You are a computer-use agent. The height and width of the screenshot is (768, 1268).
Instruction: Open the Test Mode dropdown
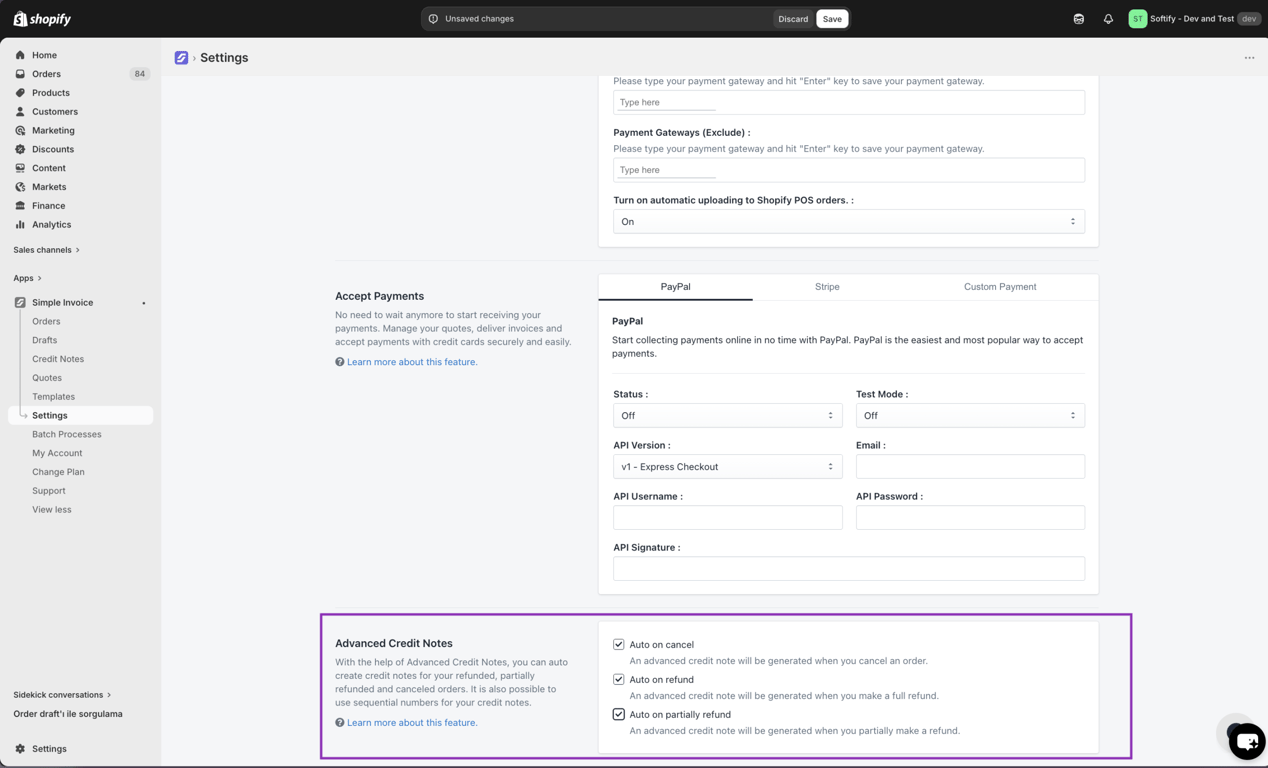pos(970,416)
